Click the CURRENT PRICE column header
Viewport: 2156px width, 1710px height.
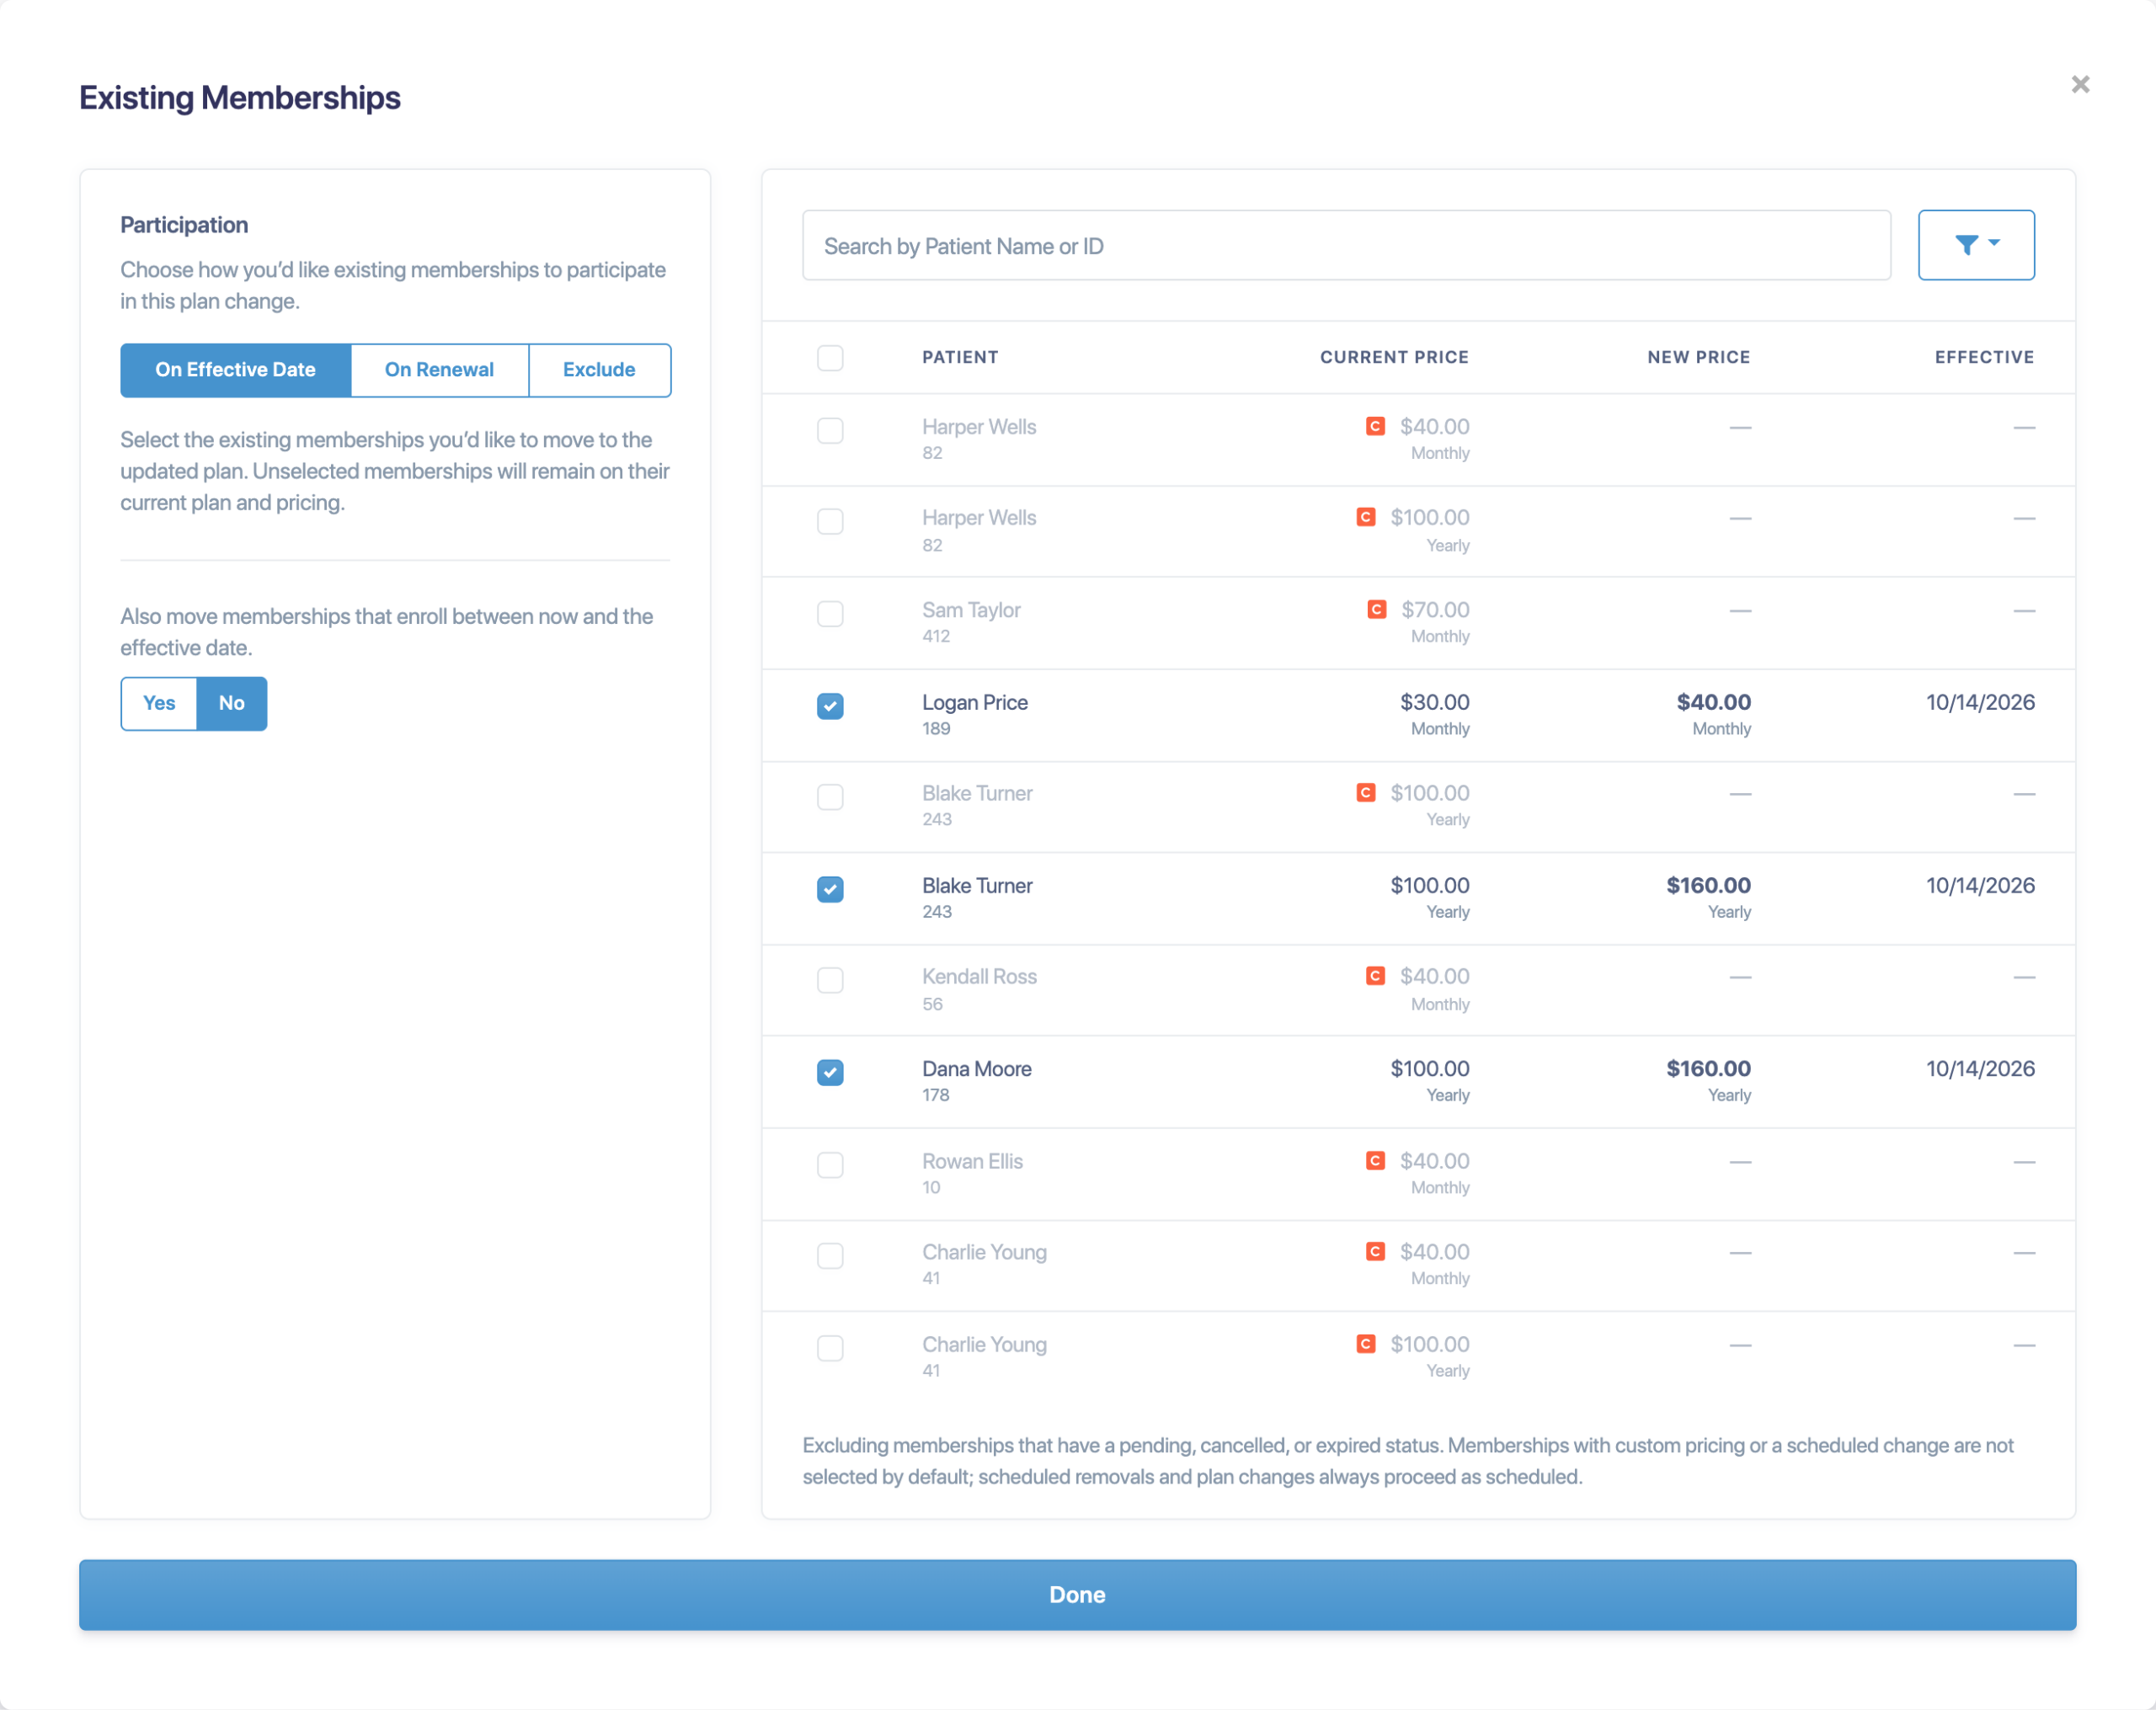[1394, 357]
